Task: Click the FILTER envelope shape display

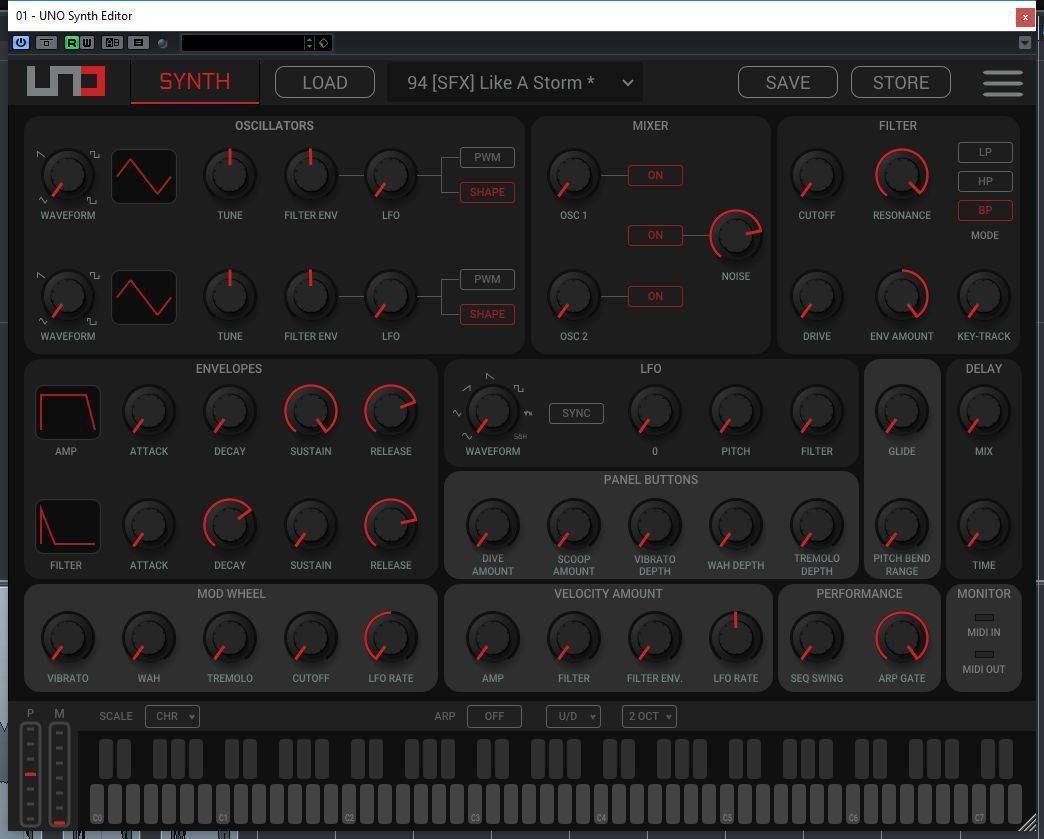Action: pos(67,526)
